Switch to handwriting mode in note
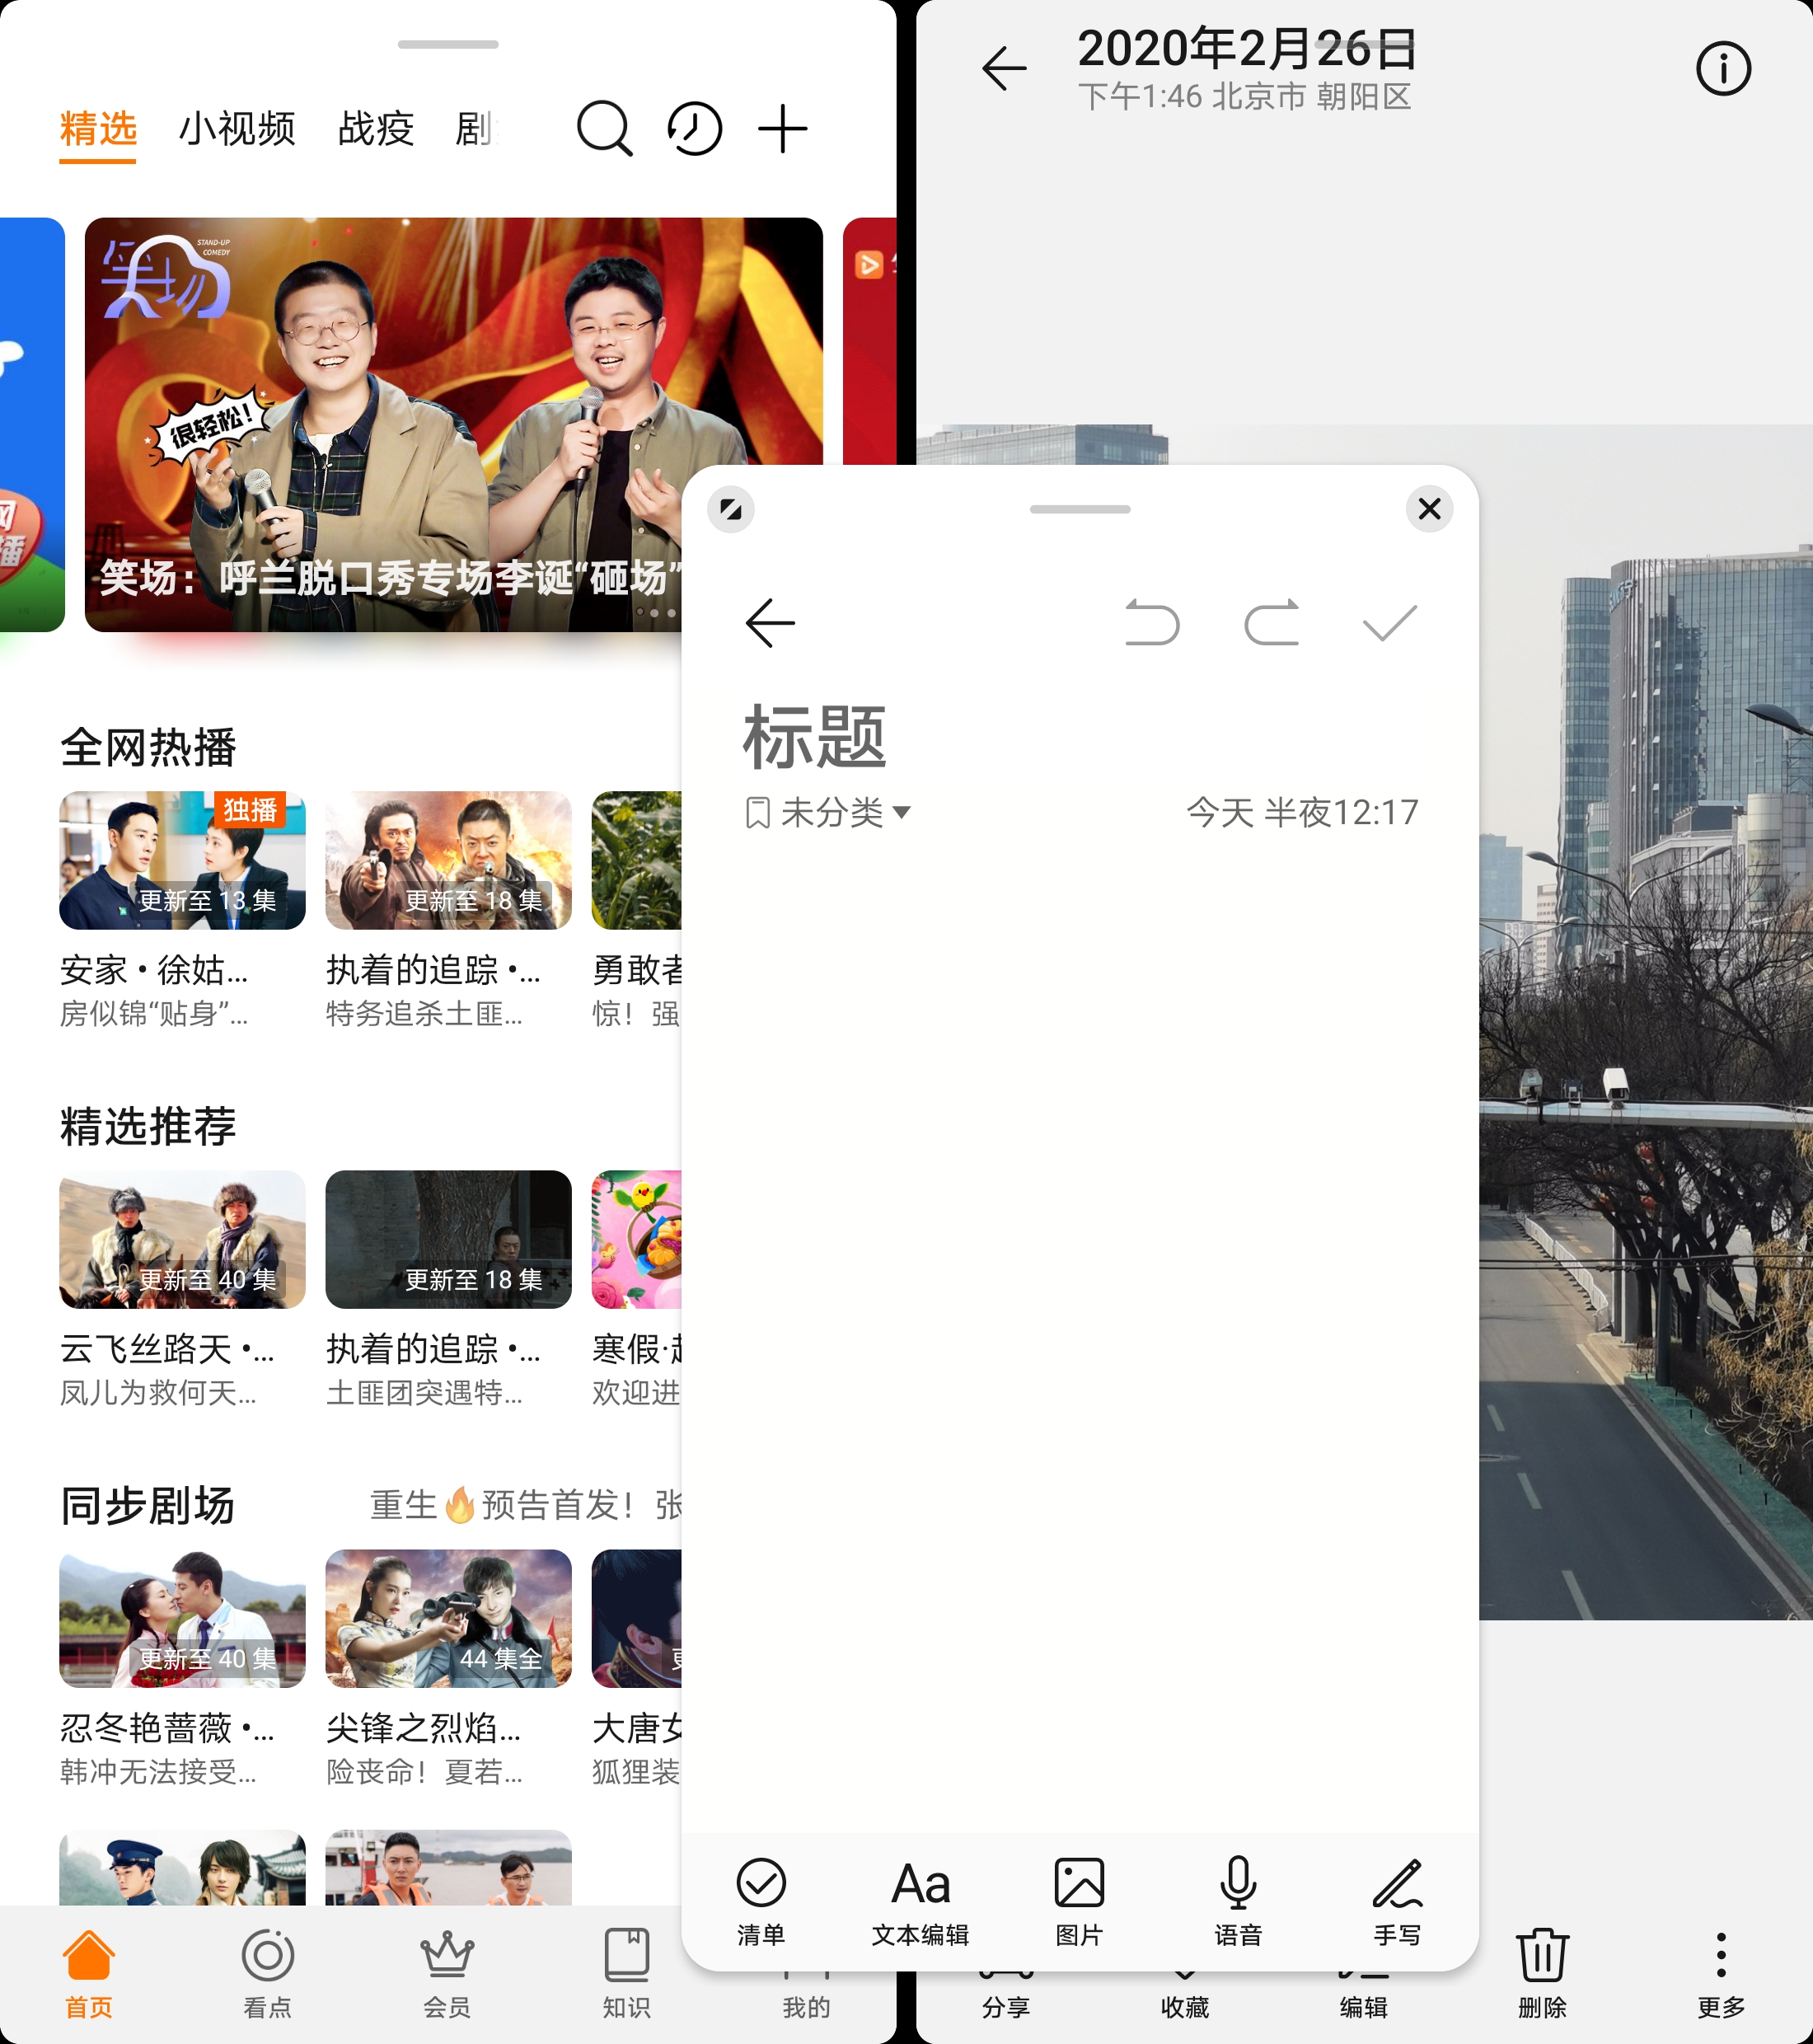The image size is (1813, 2044). (1396, 1901)
